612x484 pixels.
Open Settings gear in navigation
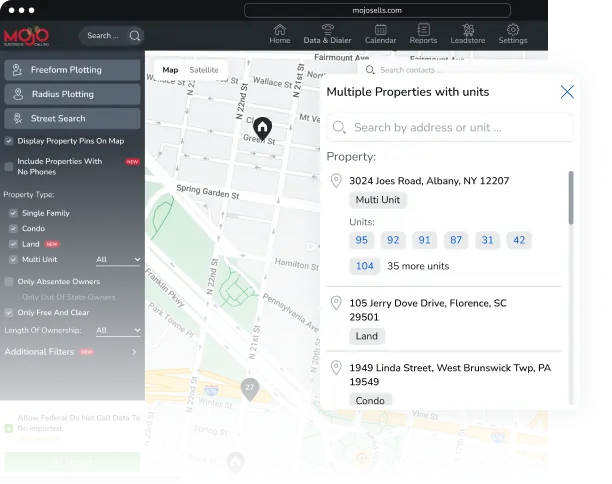tap(513, 34)
